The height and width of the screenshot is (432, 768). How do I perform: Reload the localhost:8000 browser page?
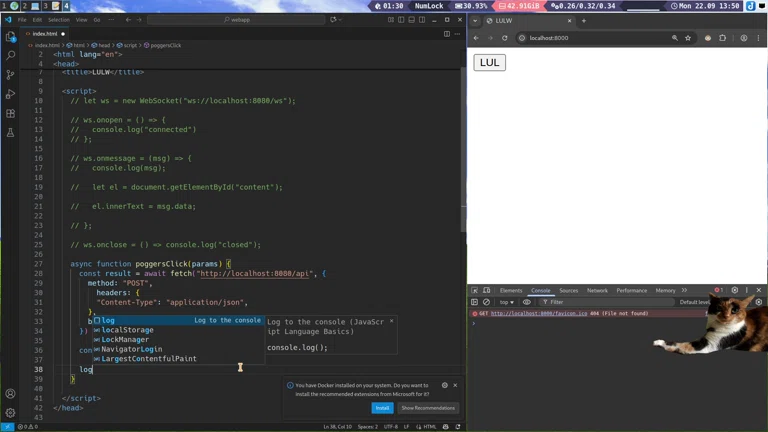pyautogui.click(x=504, y=38)
